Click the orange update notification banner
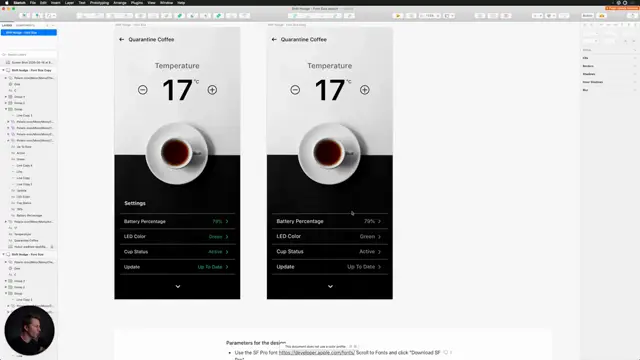 click(x=622, y=8)
